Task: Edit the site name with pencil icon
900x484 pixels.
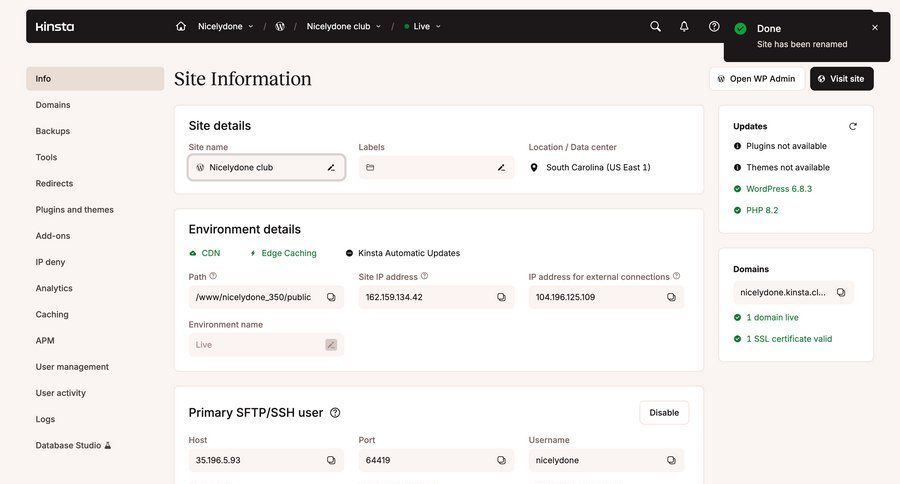Action: pyautogui.click(x=331, y=168)
